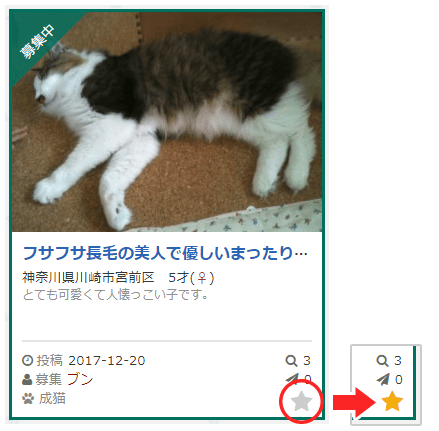Image resolution: width=439 pixels, height=431 pixels.
Task: Click the 成猫 adult cat label
Action: point(52,399)
